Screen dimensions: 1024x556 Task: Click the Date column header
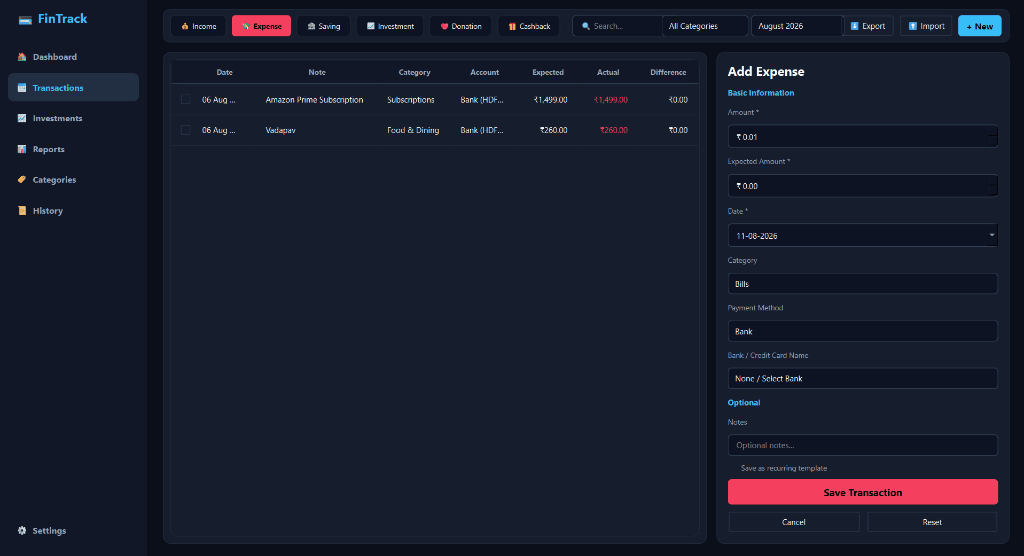[225, 73]
